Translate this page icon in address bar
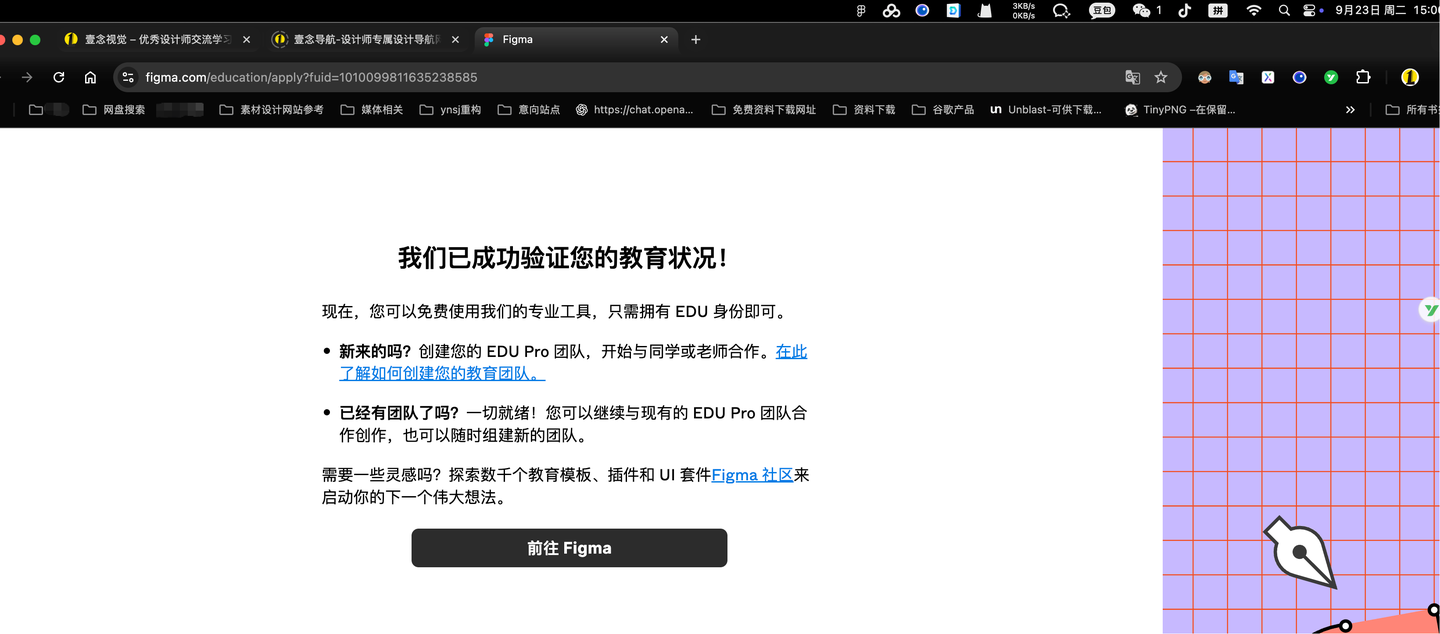 1132,77
